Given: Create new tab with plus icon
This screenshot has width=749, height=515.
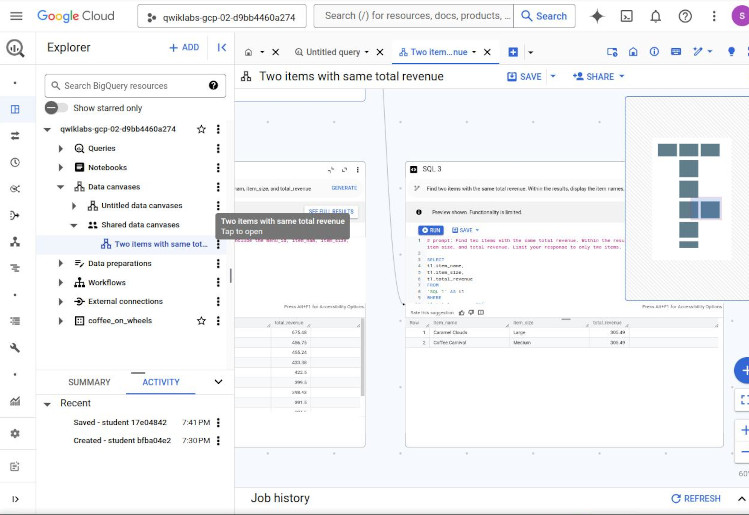Looking at the screenshot, I should click(513, 52).
